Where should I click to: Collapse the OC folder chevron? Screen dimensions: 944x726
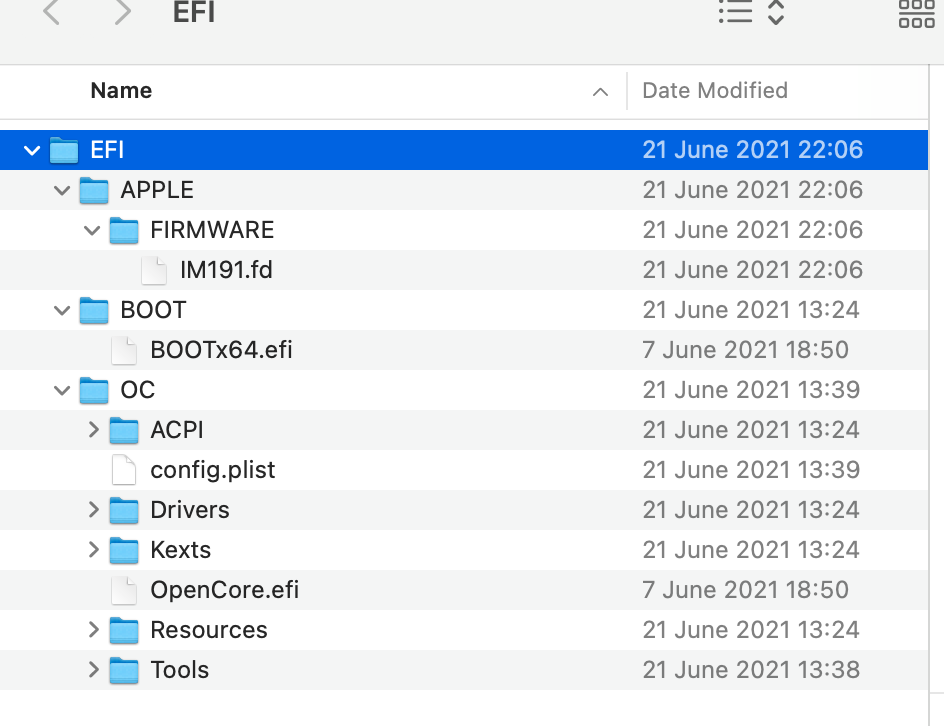point(62,390)
